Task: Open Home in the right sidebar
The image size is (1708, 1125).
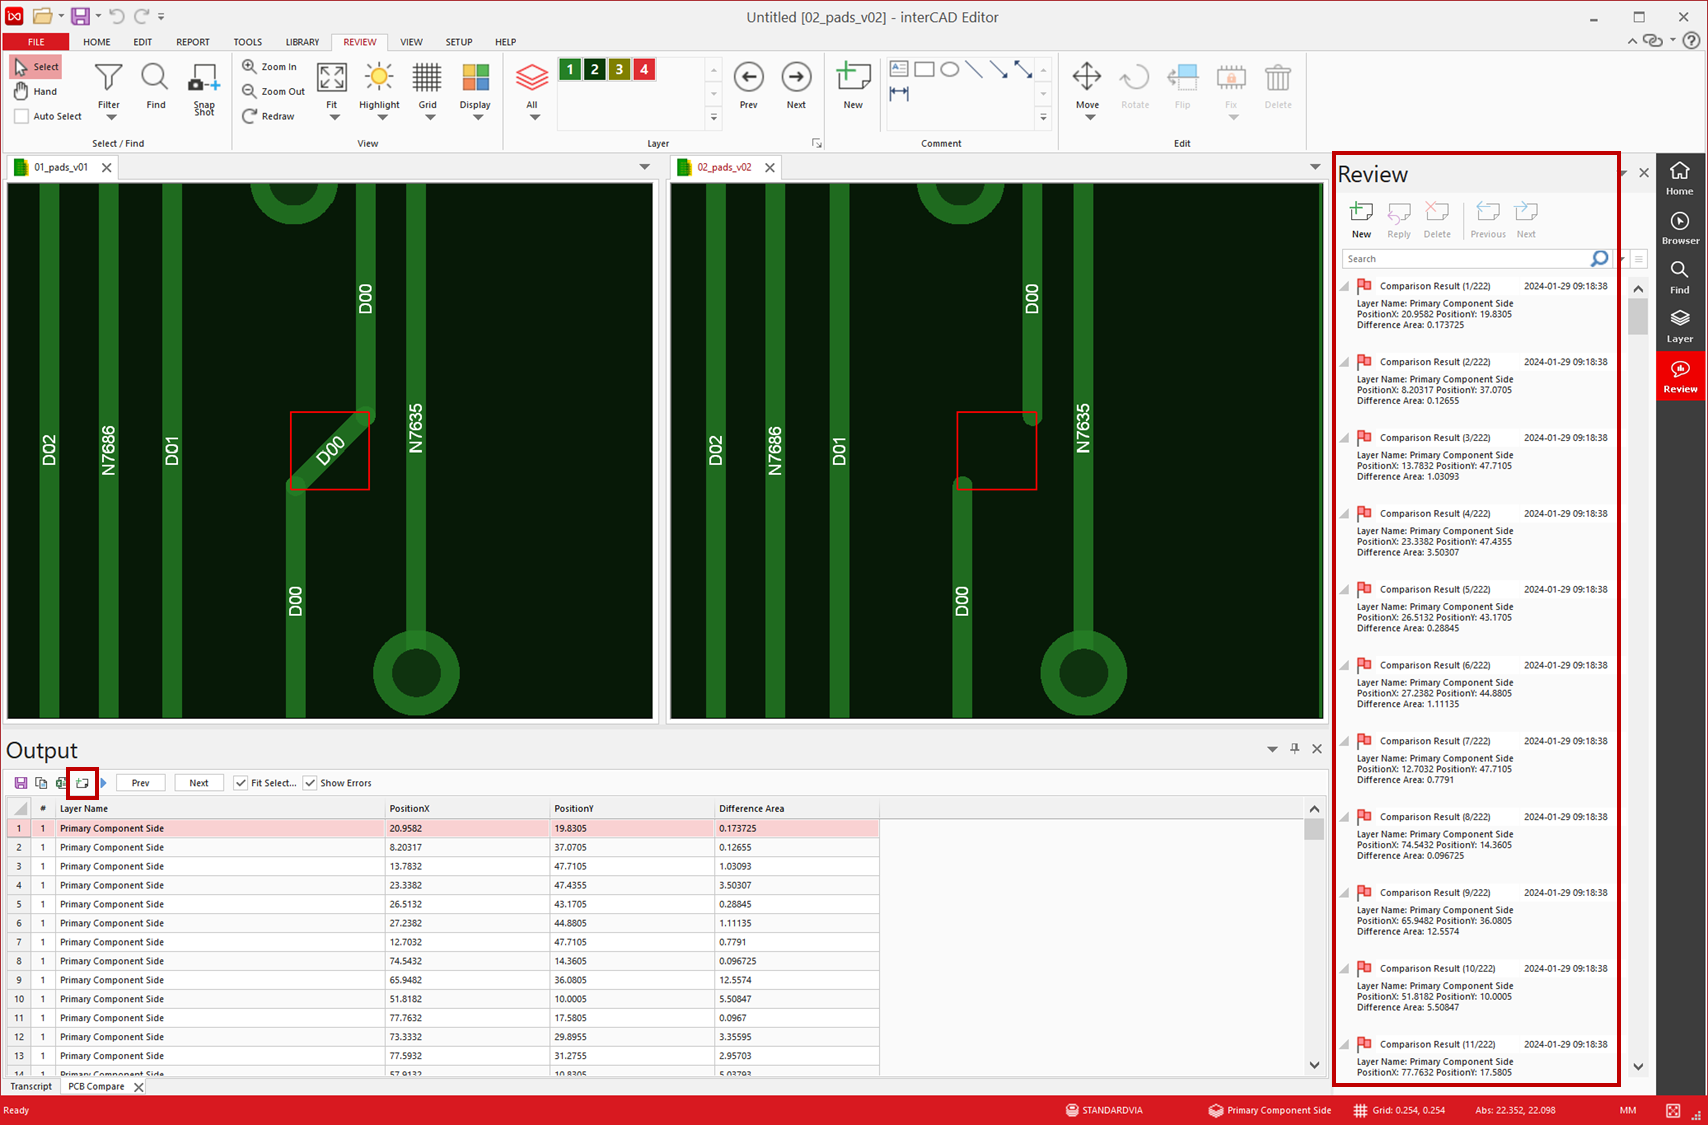Action: (x=1680, y=179)
